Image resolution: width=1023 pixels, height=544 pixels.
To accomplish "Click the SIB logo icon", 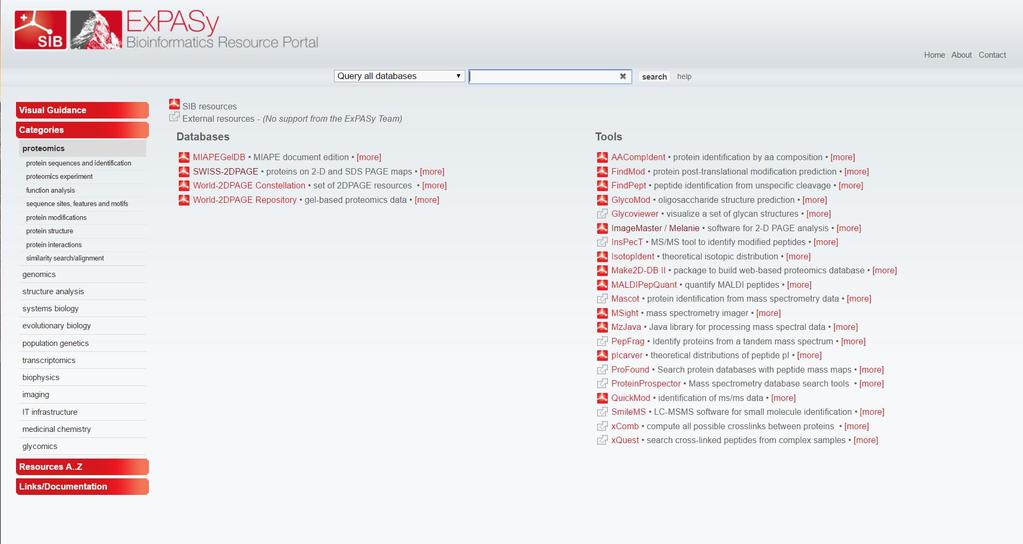I will point(40,31).
